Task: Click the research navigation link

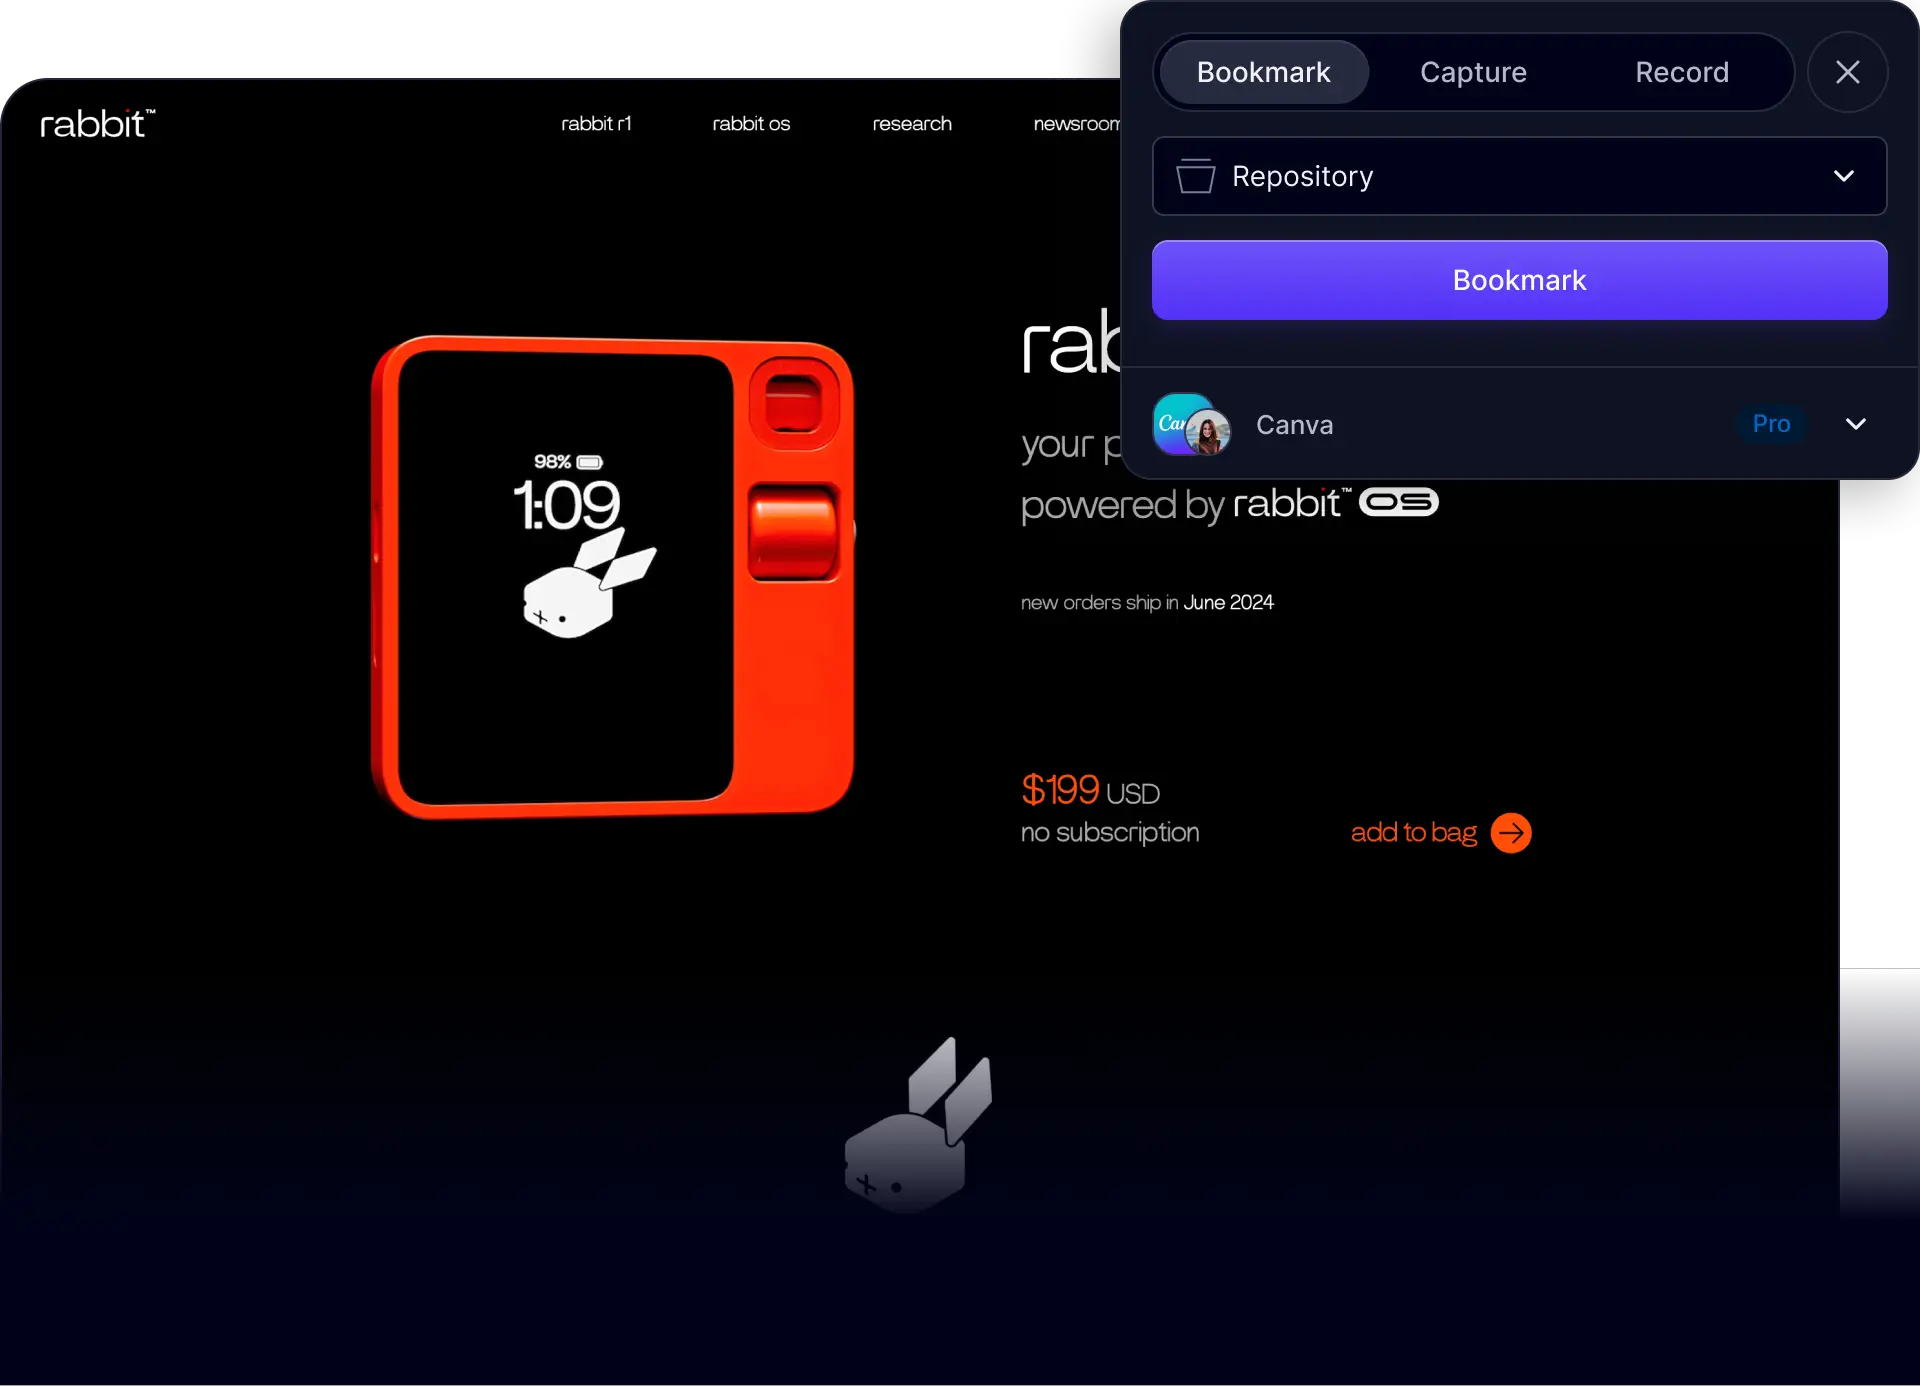Action: [x=912, y=122]
